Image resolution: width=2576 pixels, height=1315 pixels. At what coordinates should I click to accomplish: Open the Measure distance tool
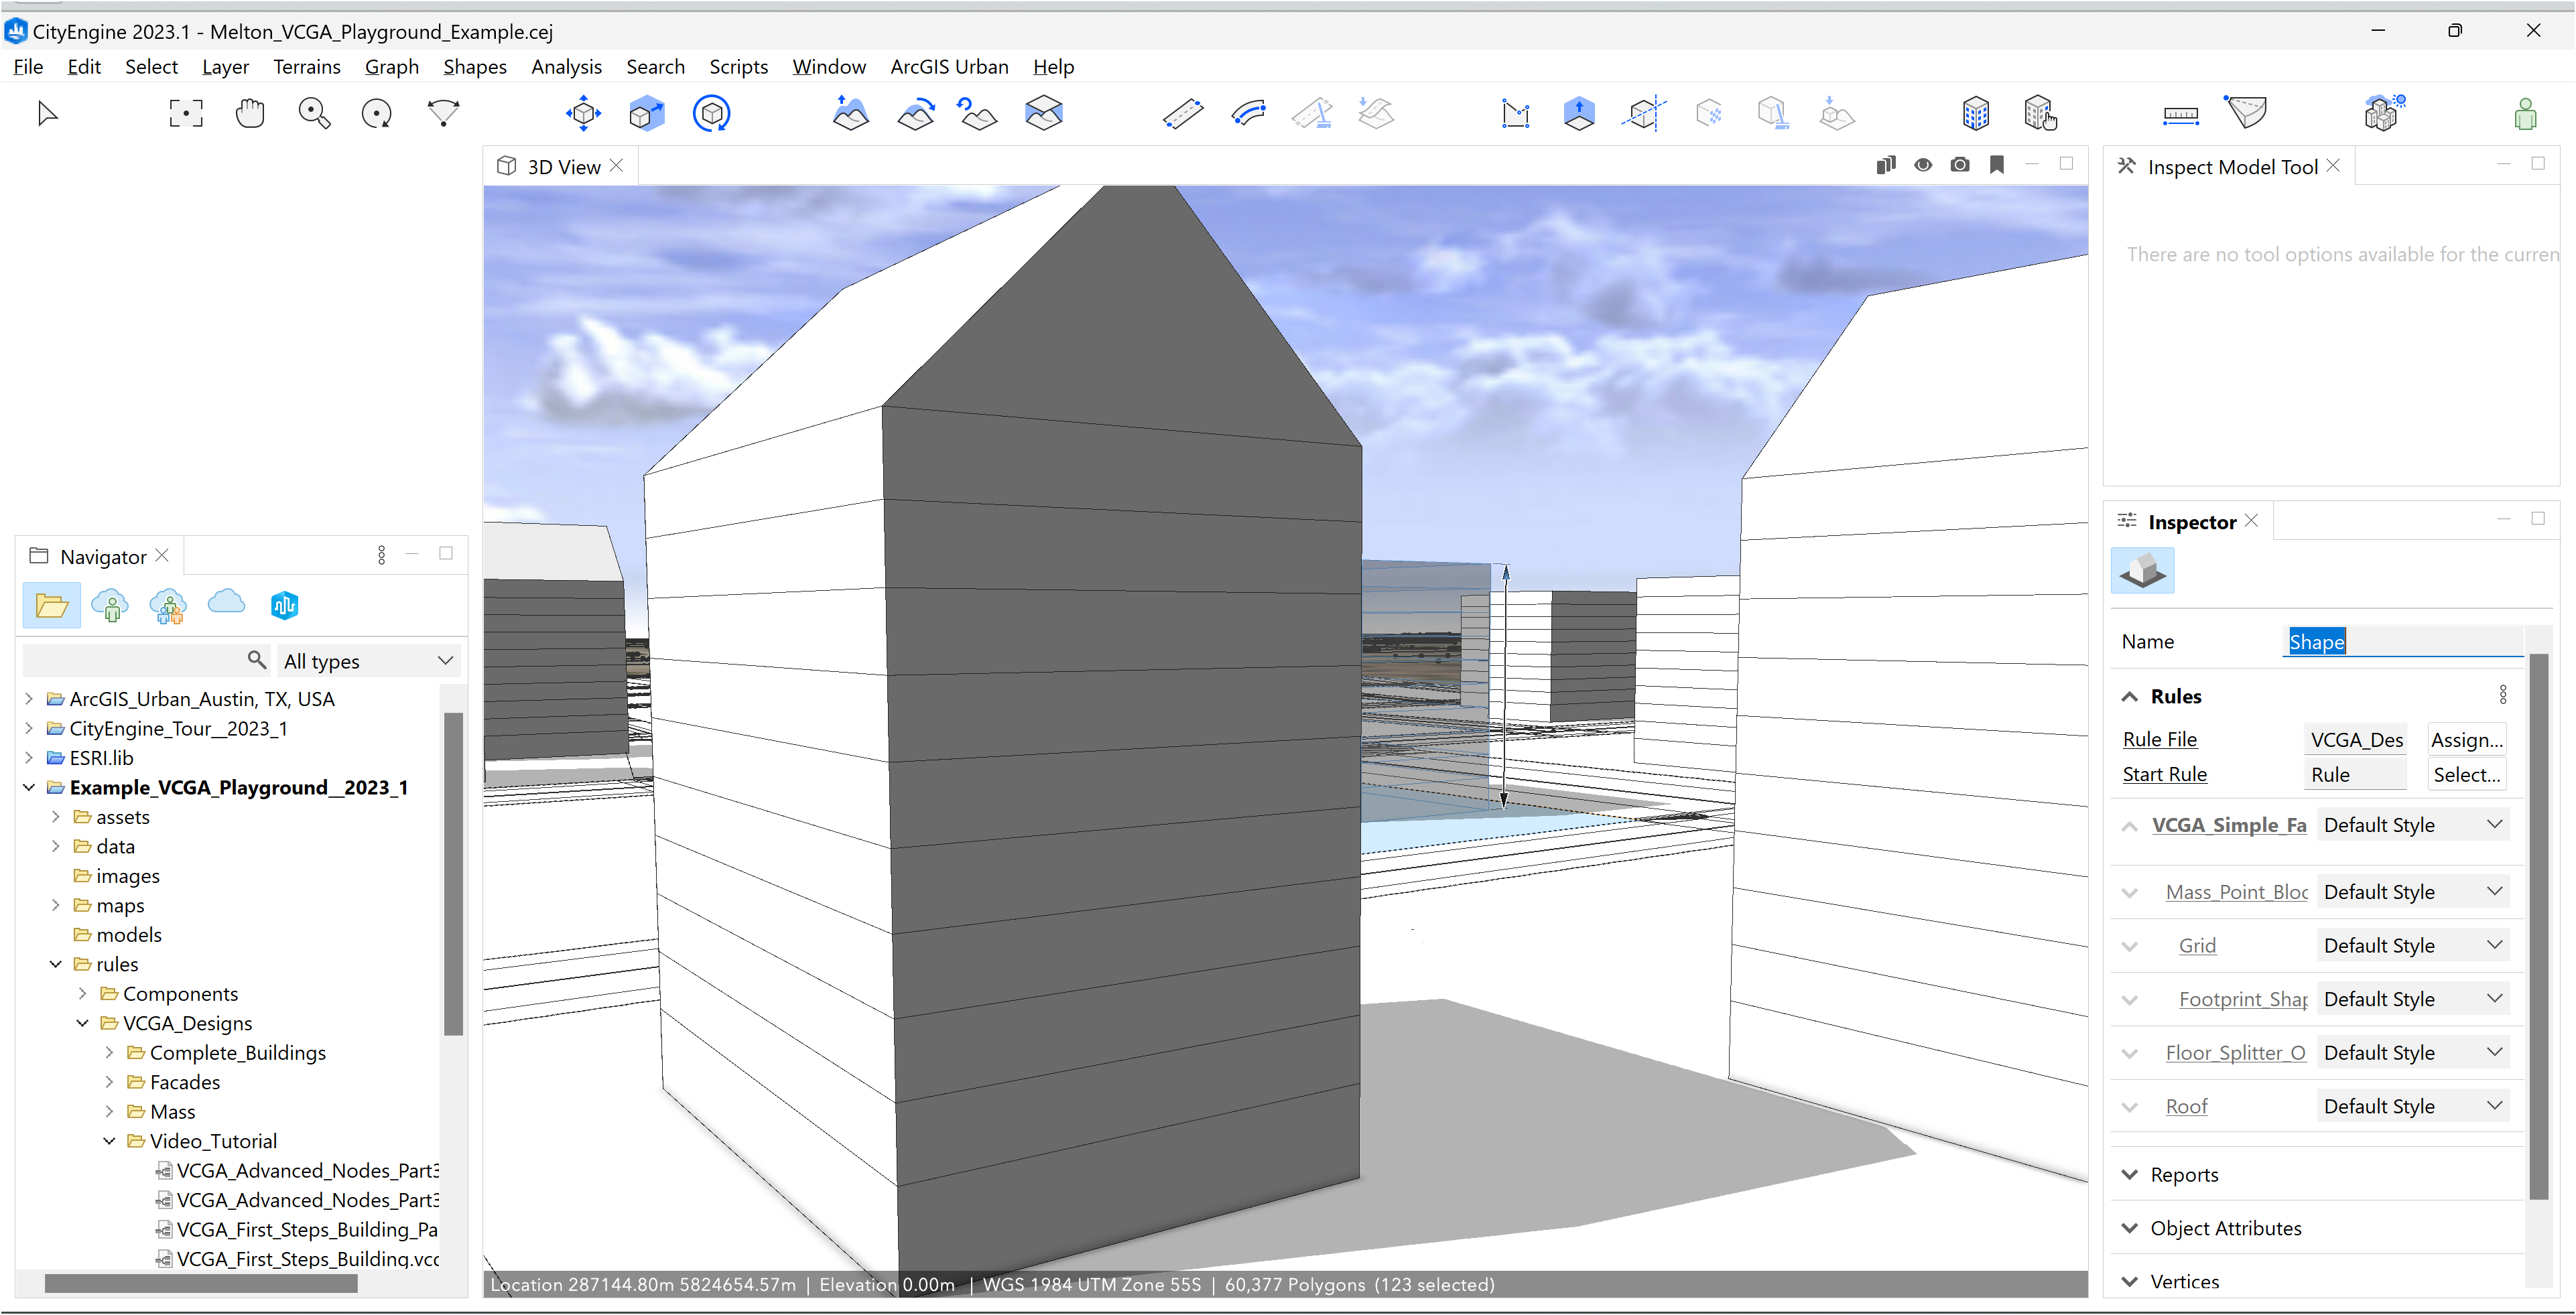click(x=2181, y=113)
